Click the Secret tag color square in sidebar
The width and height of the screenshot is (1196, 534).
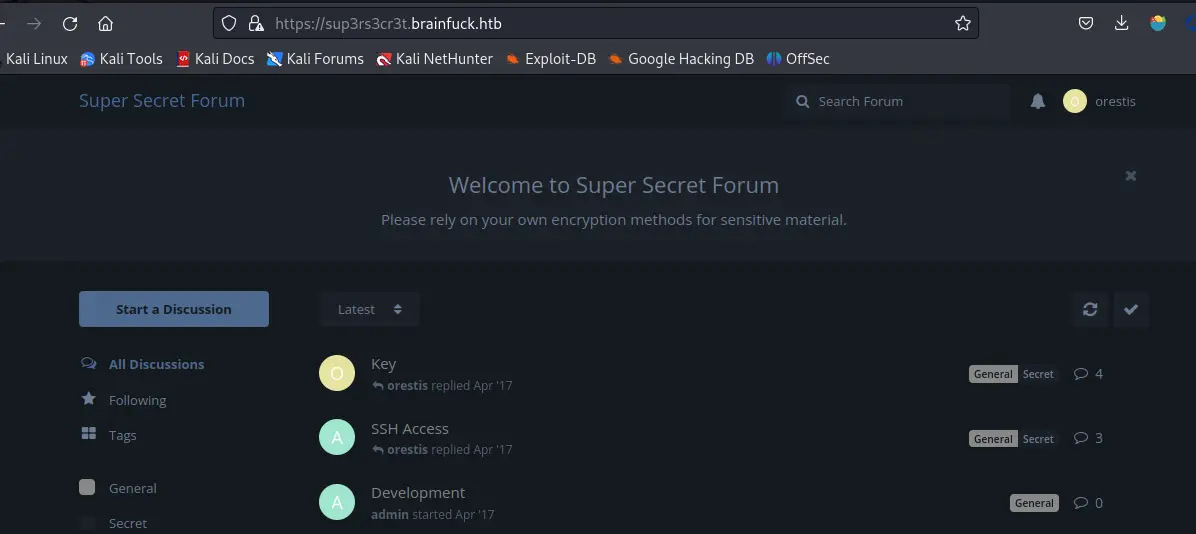click(88, 523)
